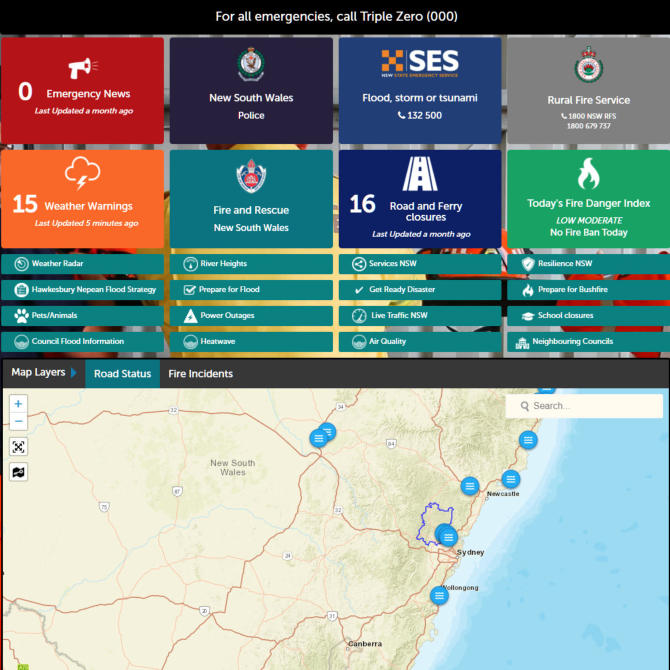
Task: Click the Prepare for Bushfire flame icon
Action: click(x=528, y=291)
